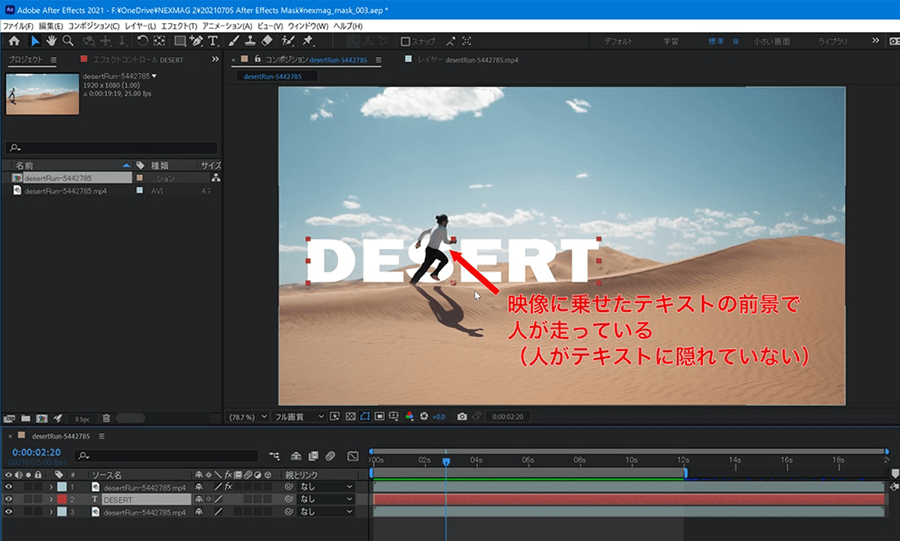The image size is (900, 541).
Task: Pick the Eraser tool
Action: click(x=266, y=41)
